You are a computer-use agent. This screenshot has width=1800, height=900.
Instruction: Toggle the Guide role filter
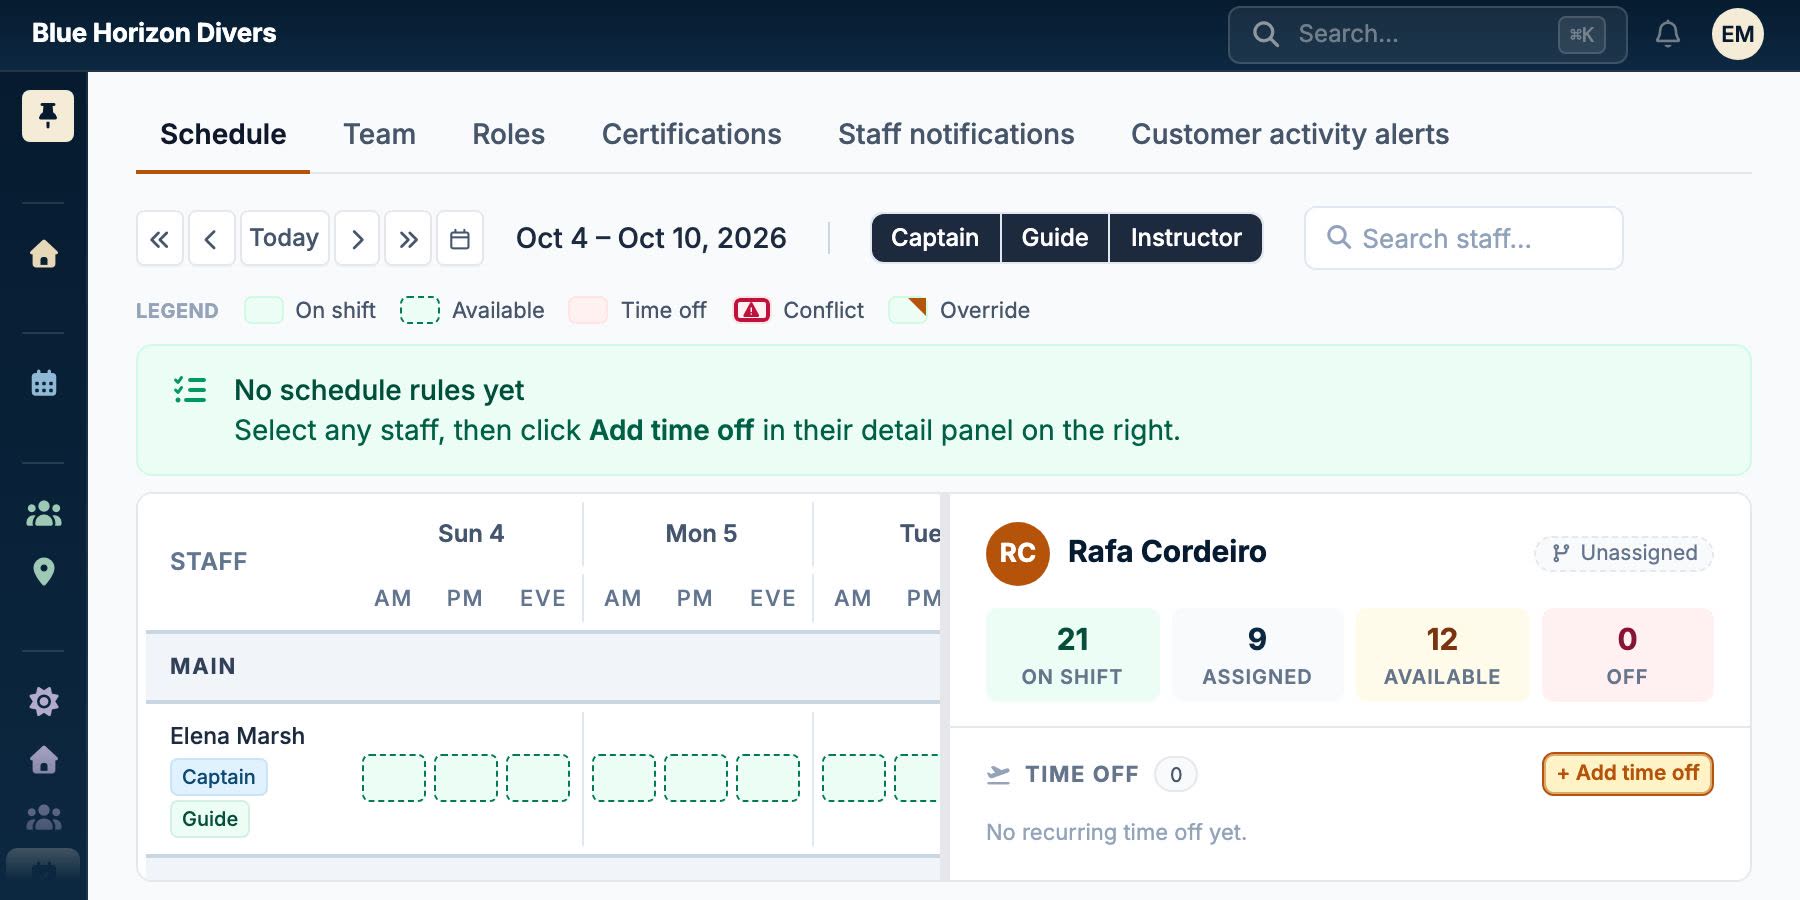(1055, 238)
